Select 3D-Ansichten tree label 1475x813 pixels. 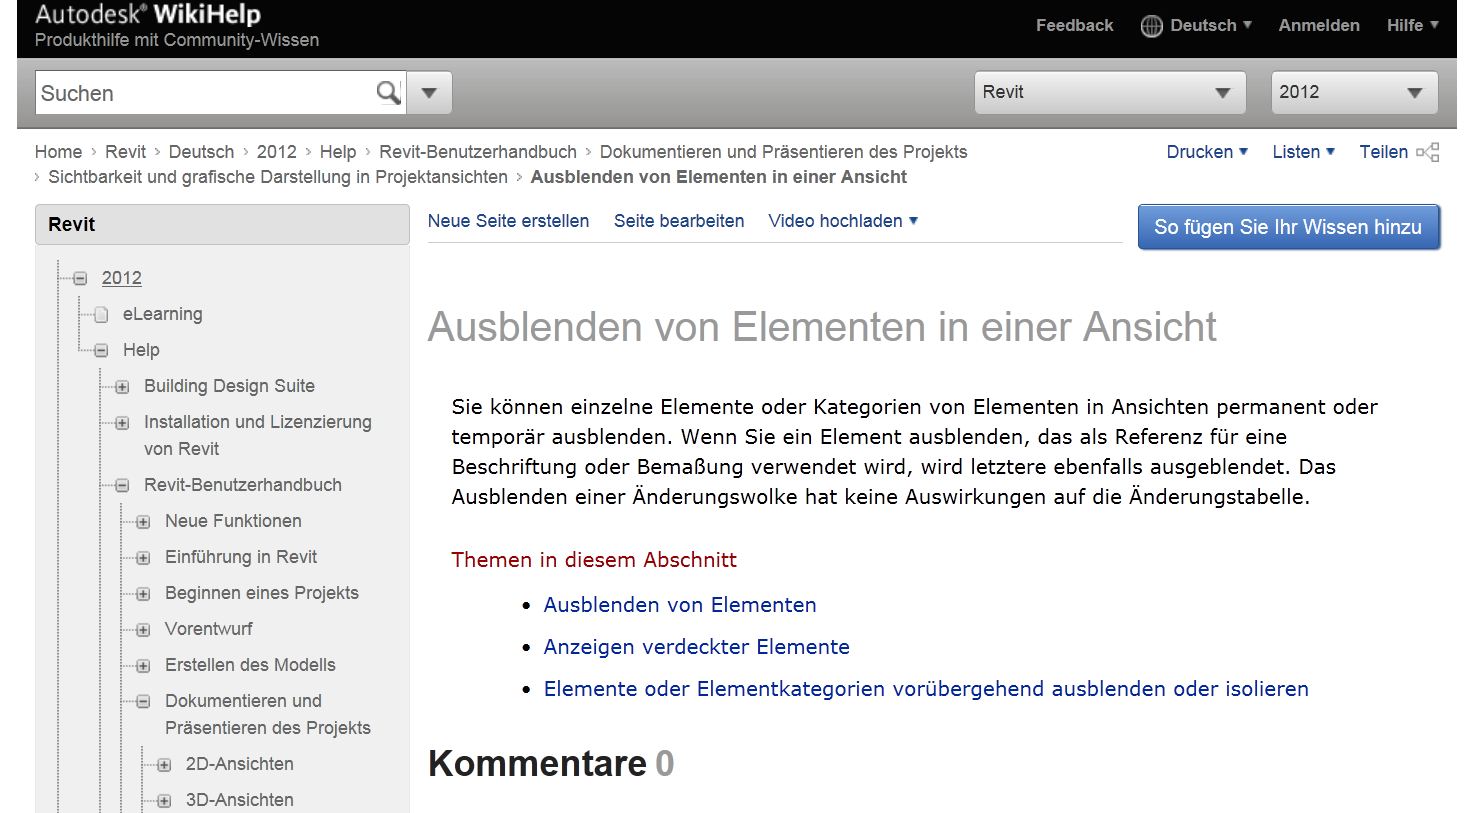point(239,800)
